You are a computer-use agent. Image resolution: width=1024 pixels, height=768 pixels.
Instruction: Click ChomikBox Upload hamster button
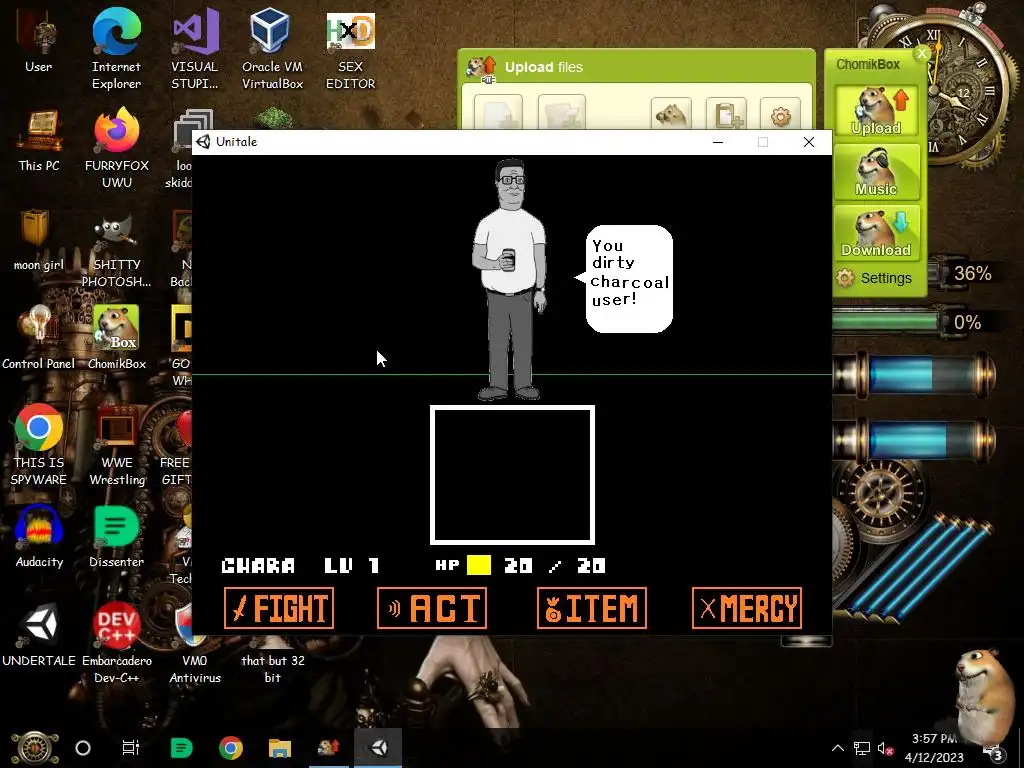876,110
